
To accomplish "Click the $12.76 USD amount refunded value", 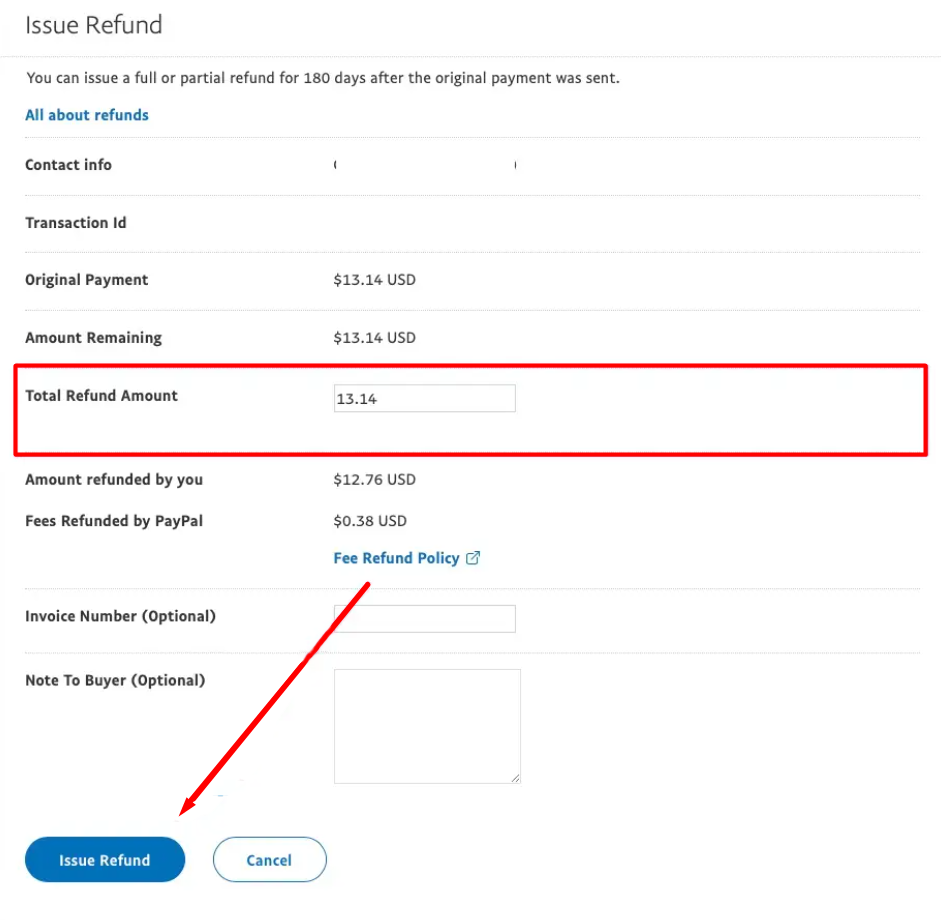I will pyautogui.click(x=374, y=480).
